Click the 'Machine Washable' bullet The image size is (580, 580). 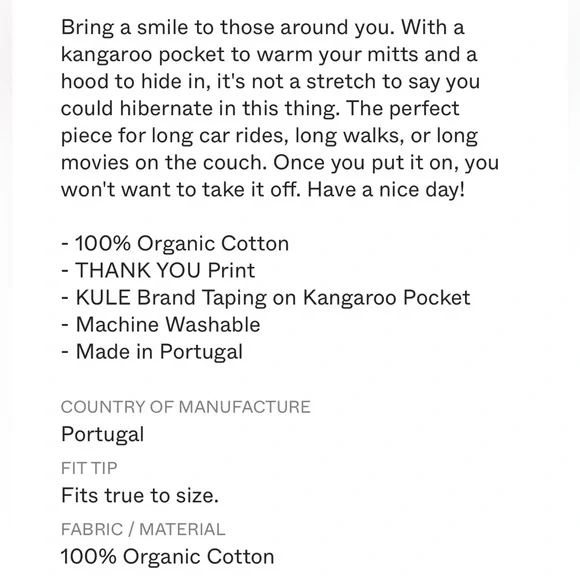pos(161,324)
